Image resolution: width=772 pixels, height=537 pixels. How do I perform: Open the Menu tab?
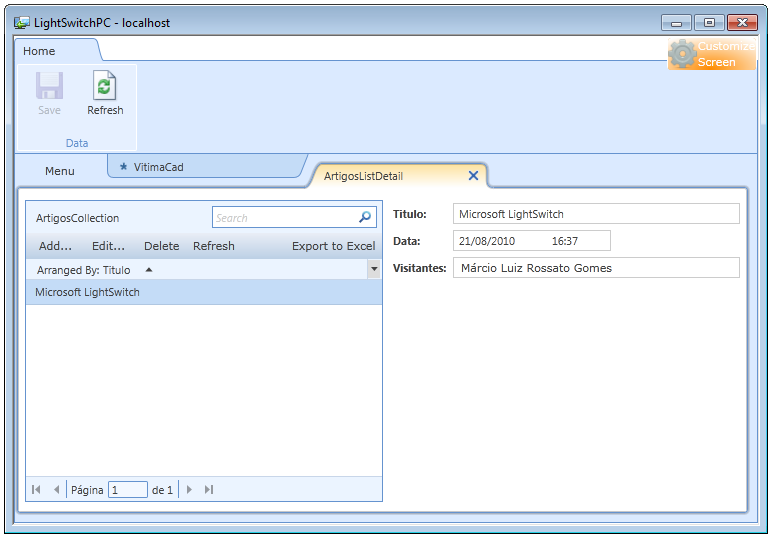pos(60,171)
